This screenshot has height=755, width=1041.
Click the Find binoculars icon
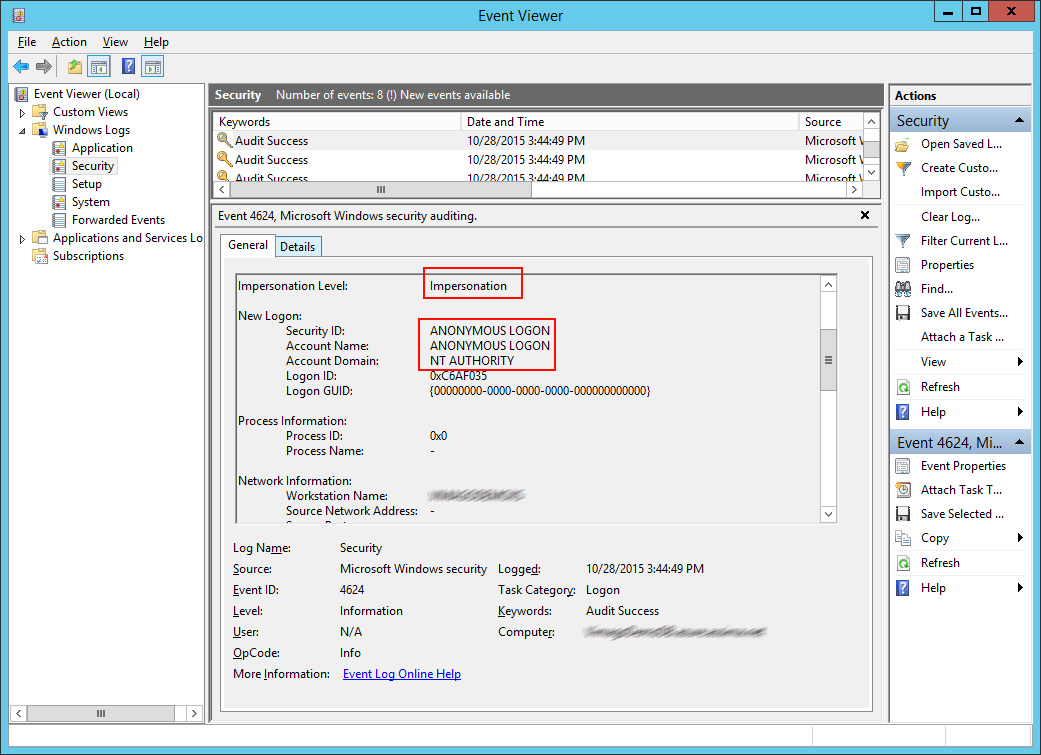(903, 290)
